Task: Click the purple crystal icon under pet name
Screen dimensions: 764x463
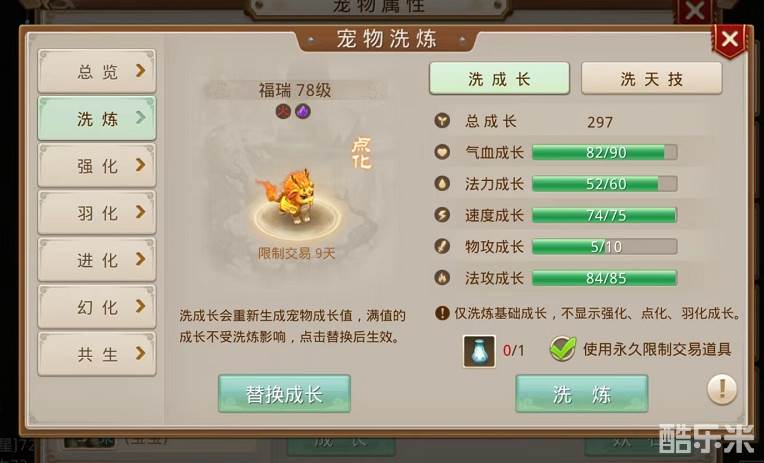Action: coord(303,112)
